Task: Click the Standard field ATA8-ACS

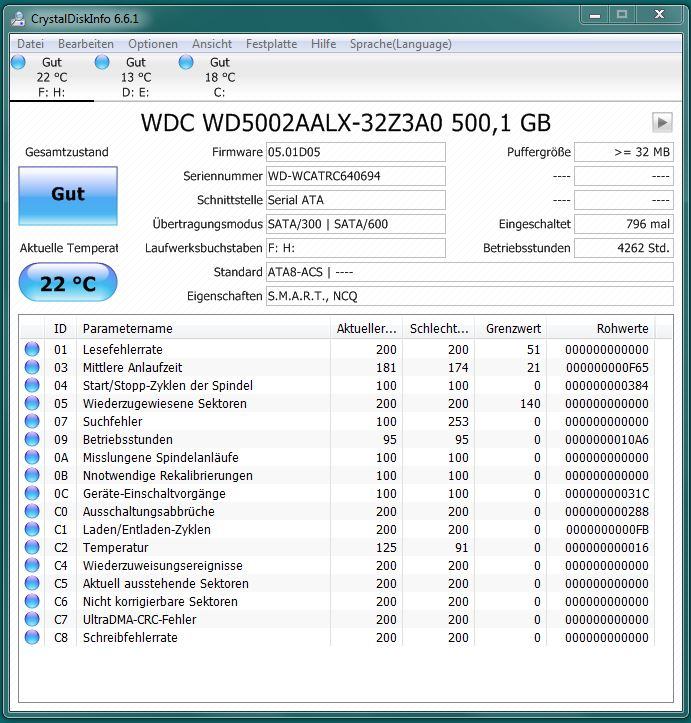Action: click(x=469, y=272)
